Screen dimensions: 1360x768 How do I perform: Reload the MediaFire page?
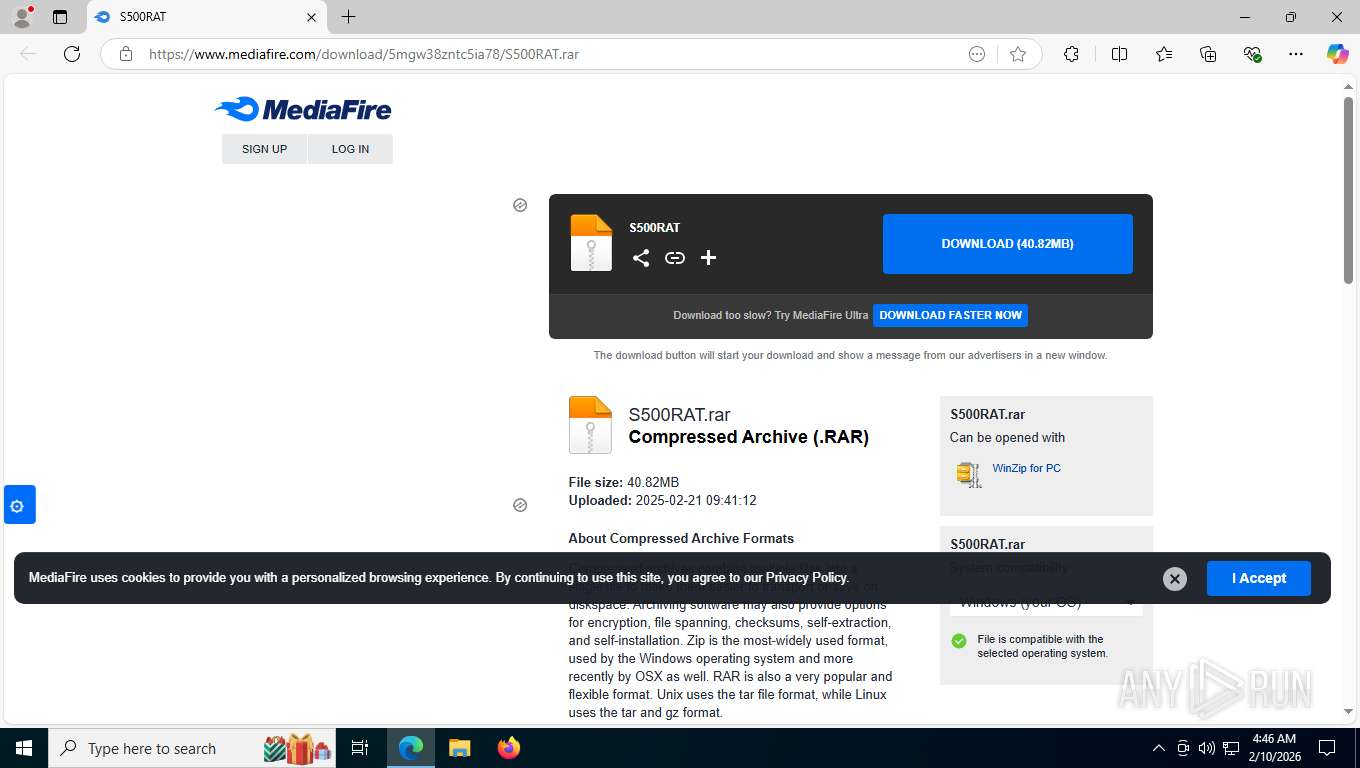point(72,54)
